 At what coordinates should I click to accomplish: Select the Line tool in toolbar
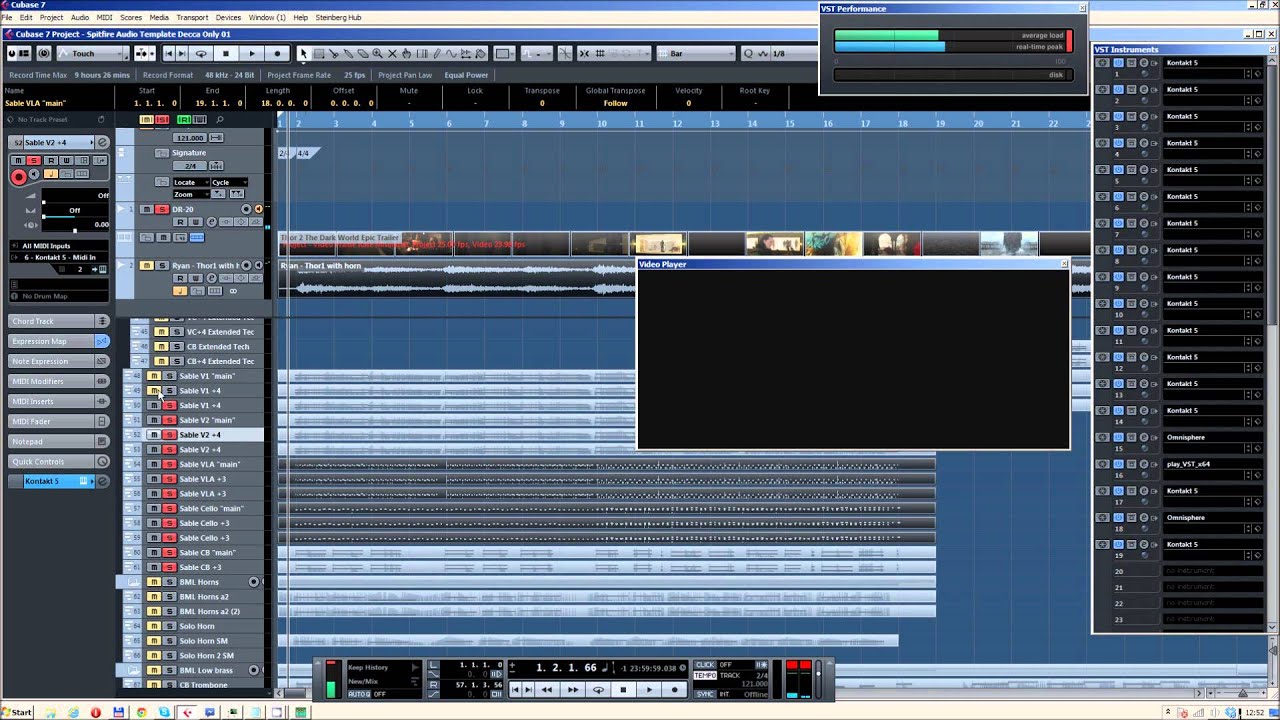tap(451, 53)
